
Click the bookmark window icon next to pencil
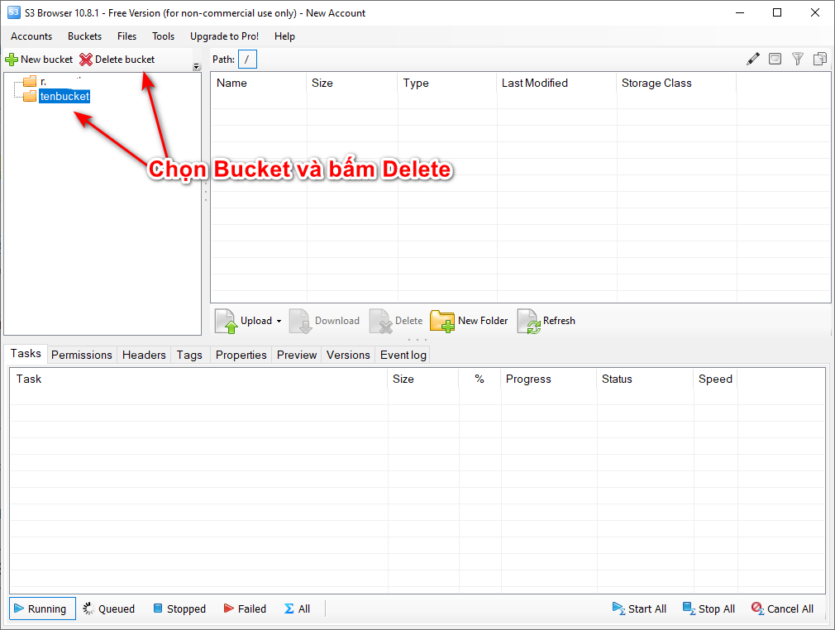(x=775, y=59)
